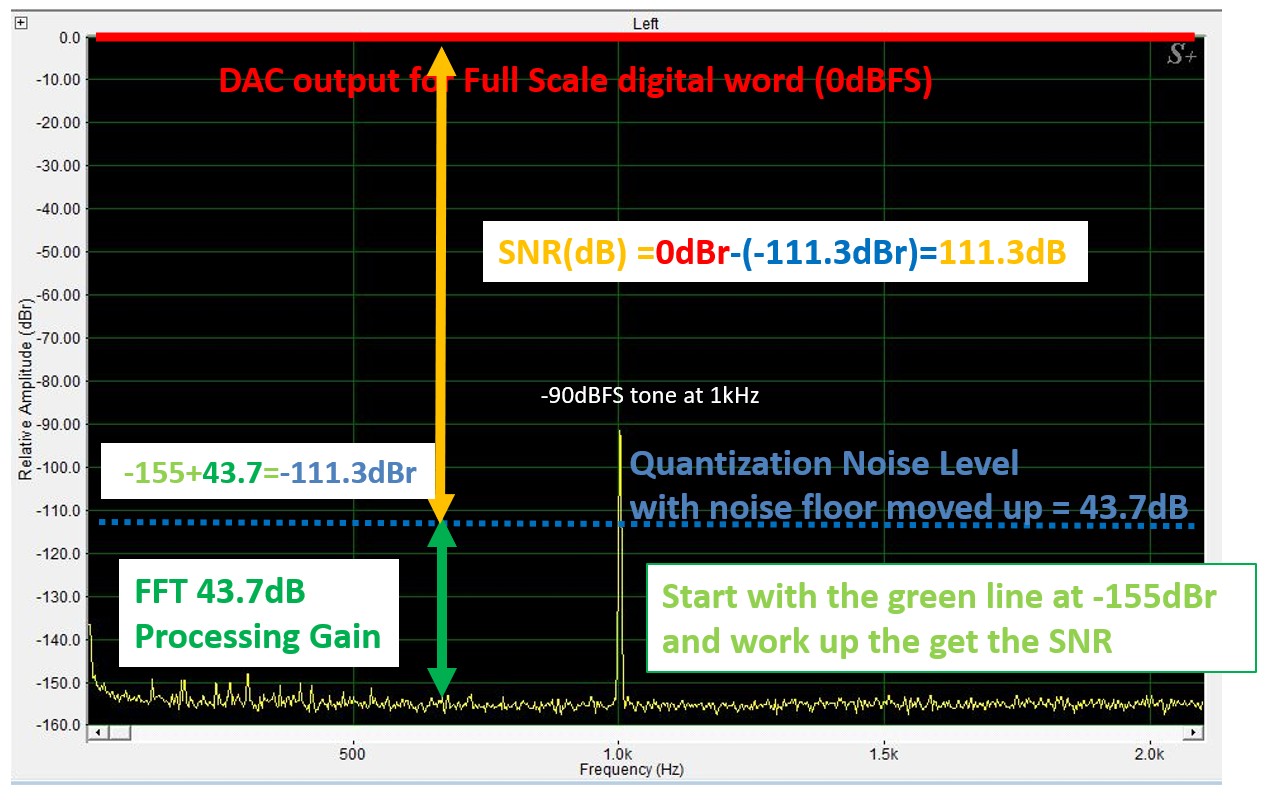Click the "Start with the green line" note
Image resolution: width=1274 pixels, height=800 pixels.
pos(950,618)
